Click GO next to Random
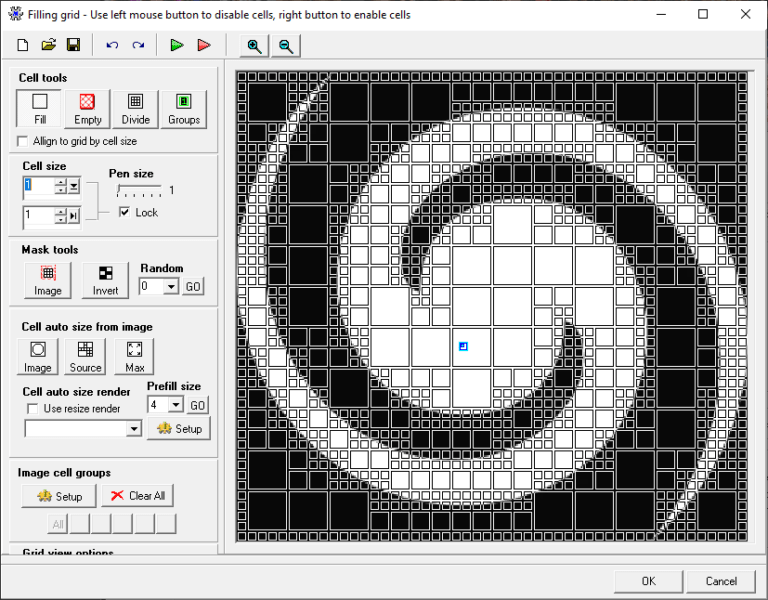The height and width of the screenshot is (600, 768). [193, 287]
